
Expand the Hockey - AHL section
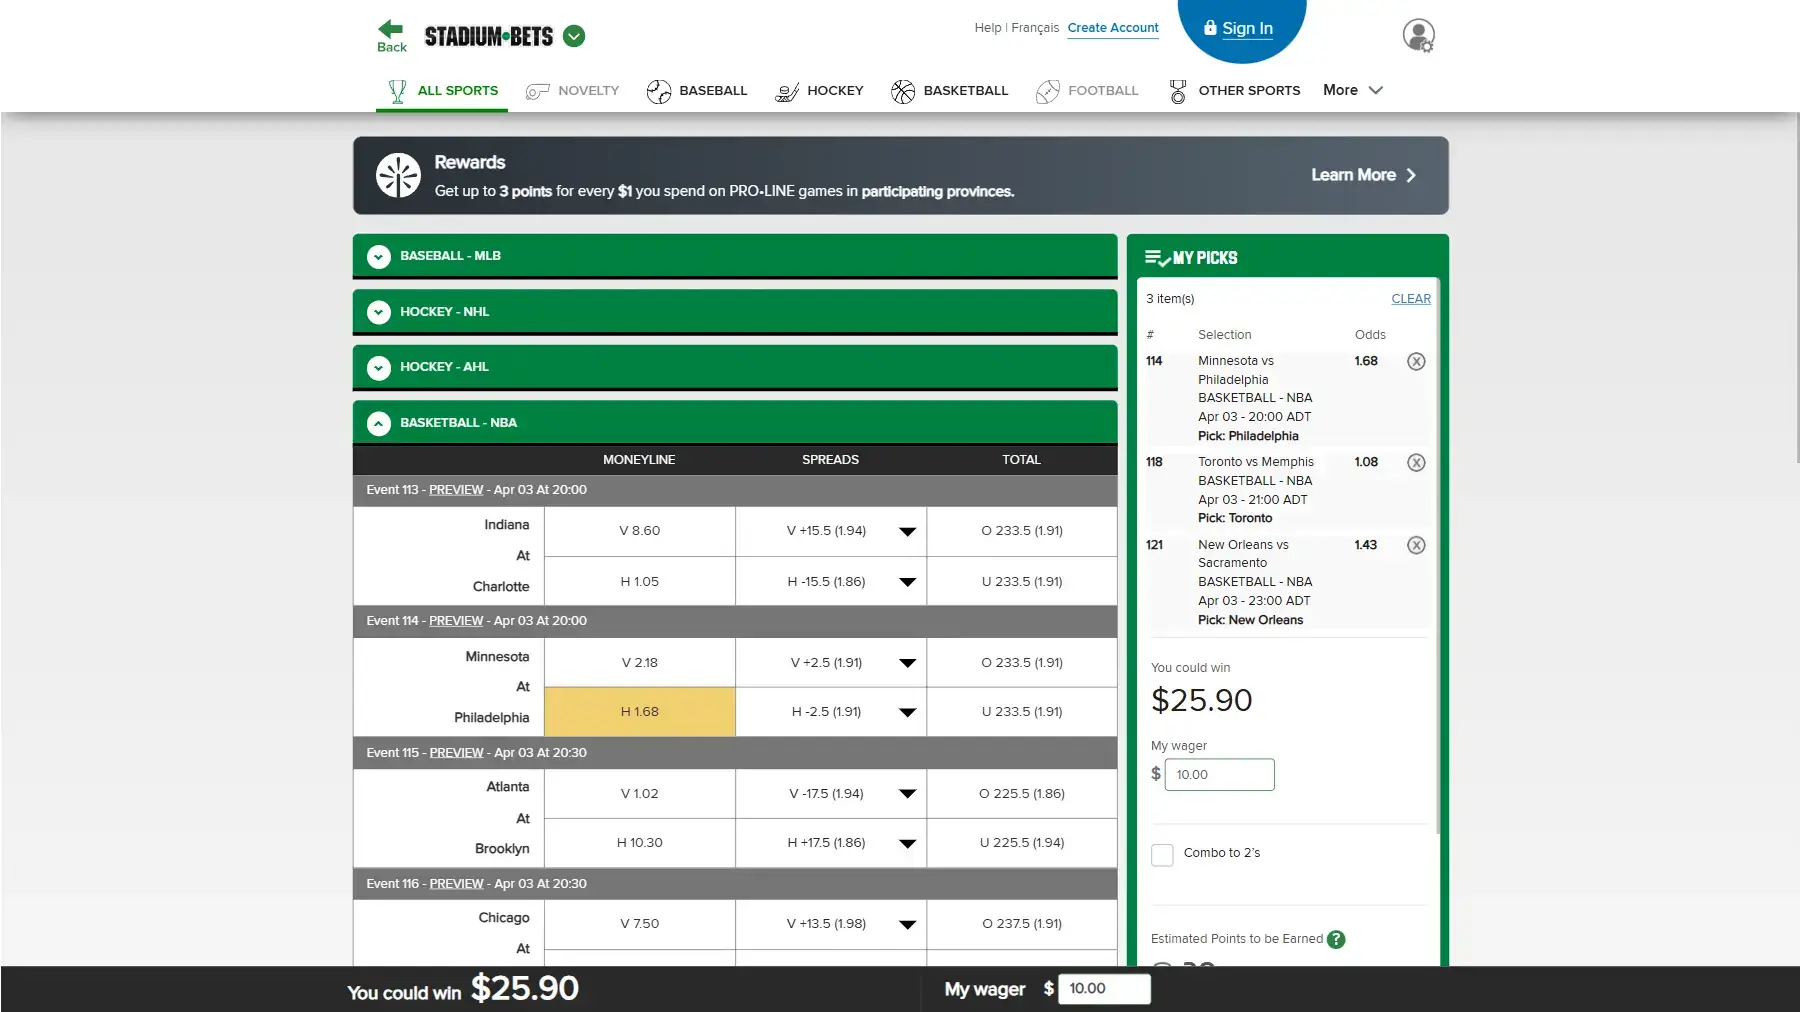[735, 367]
